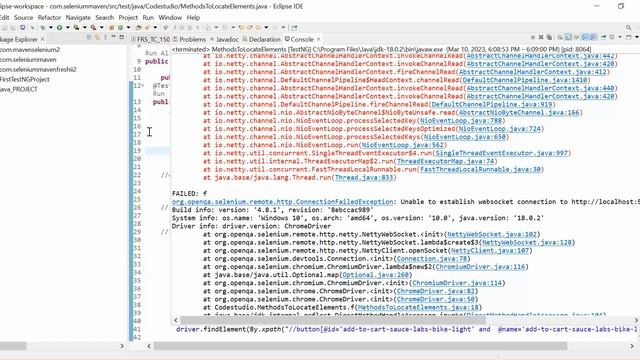Viewport: 640px width, 360px height.
Task: Open the ChromiumDriver.java:116 stack trace link
Action: coord(480,267)
